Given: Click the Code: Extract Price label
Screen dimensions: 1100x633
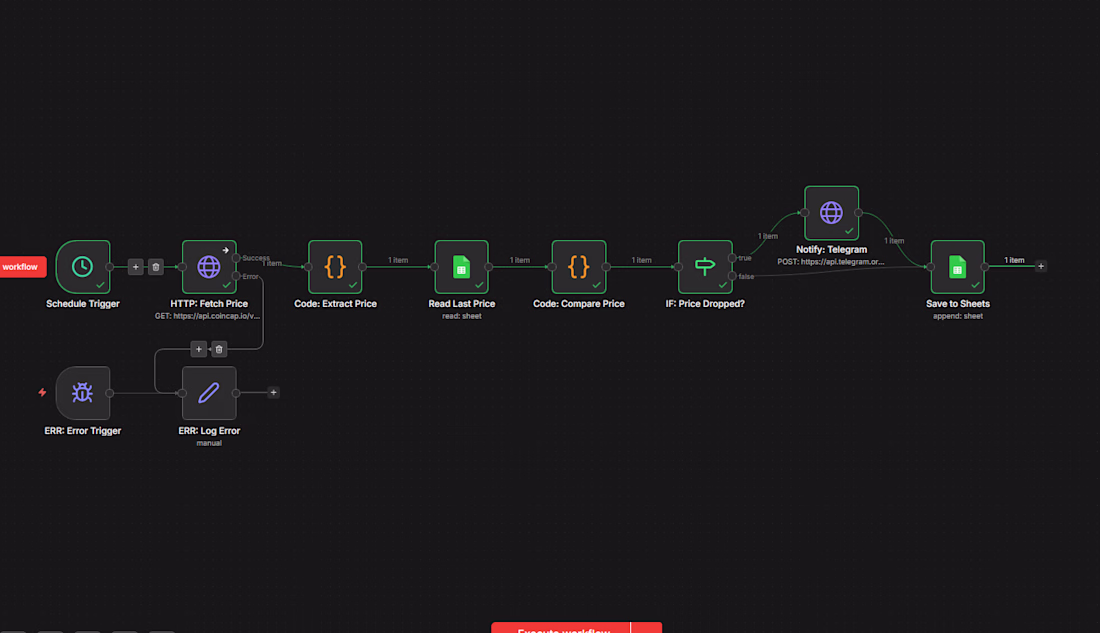Looking at the screenshot, I should 335,304.
